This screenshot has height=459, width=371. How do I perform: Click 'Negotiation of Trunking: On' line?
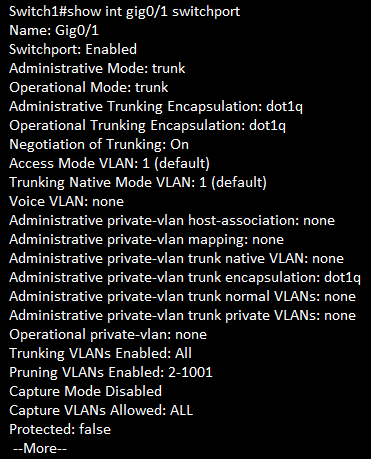click(x=99, y=145)
